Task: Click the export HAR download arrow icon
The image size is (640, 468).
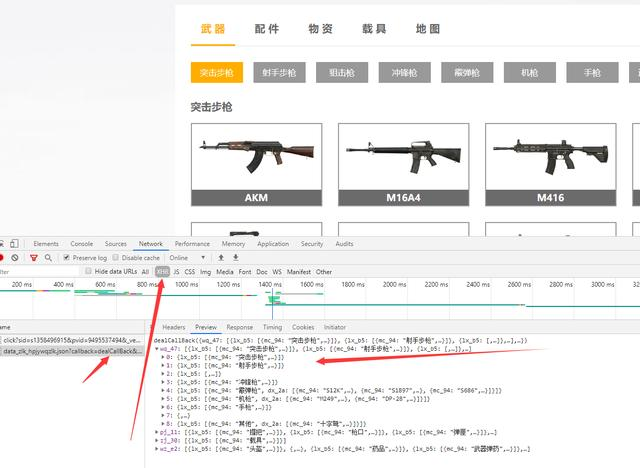Action: [x=236, y=257]
